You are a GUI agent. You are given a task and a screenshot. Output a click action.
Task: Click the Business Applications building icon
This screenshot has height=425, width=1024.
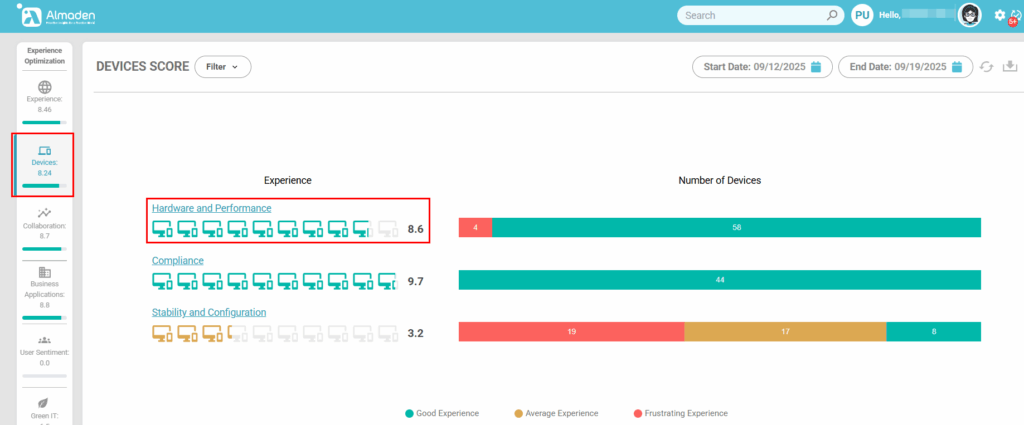[44, 272]
